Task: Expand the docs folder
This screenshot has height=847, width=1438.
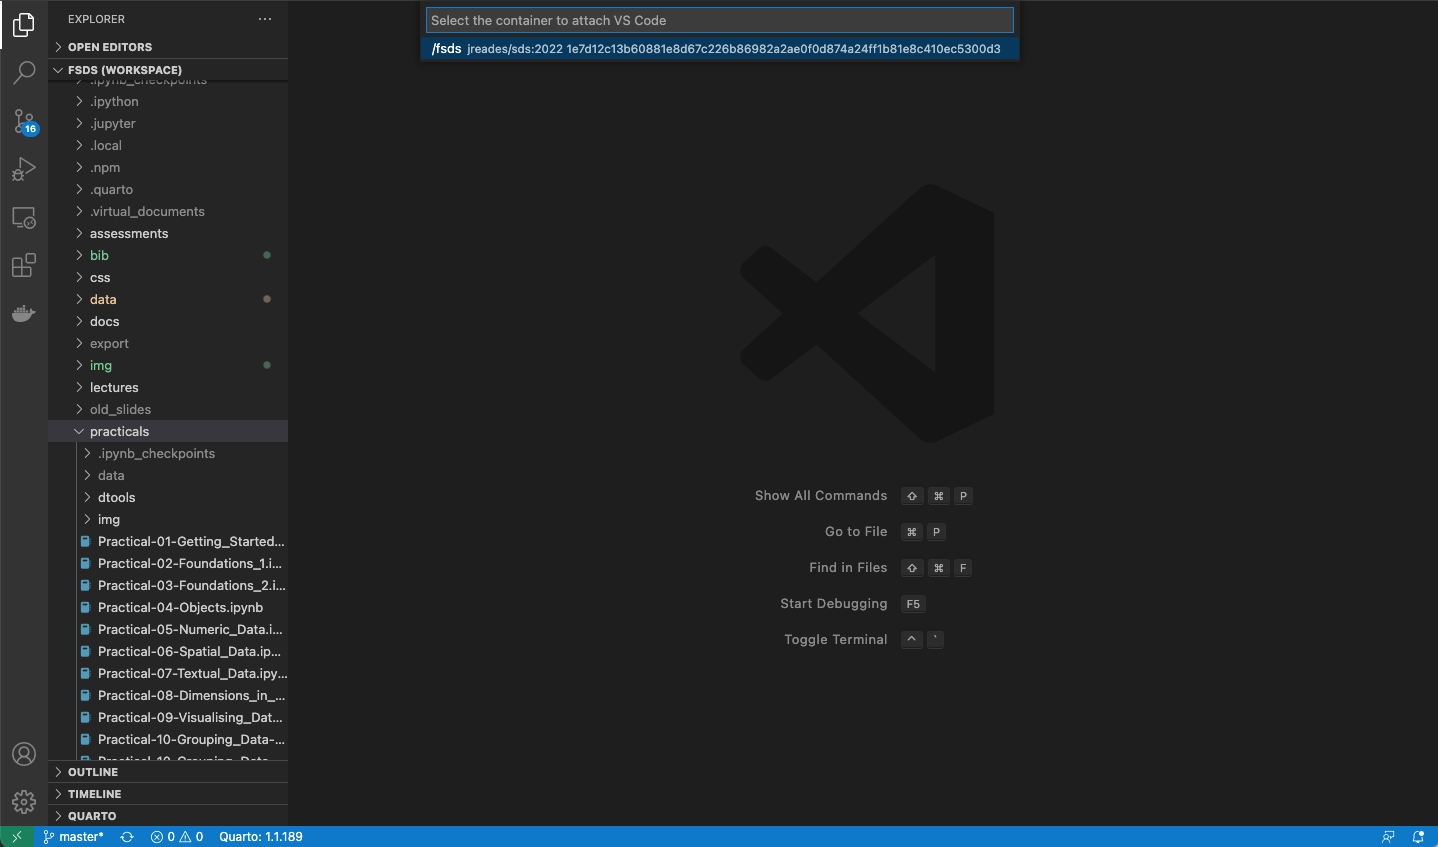Action: (x=168, y=322)
